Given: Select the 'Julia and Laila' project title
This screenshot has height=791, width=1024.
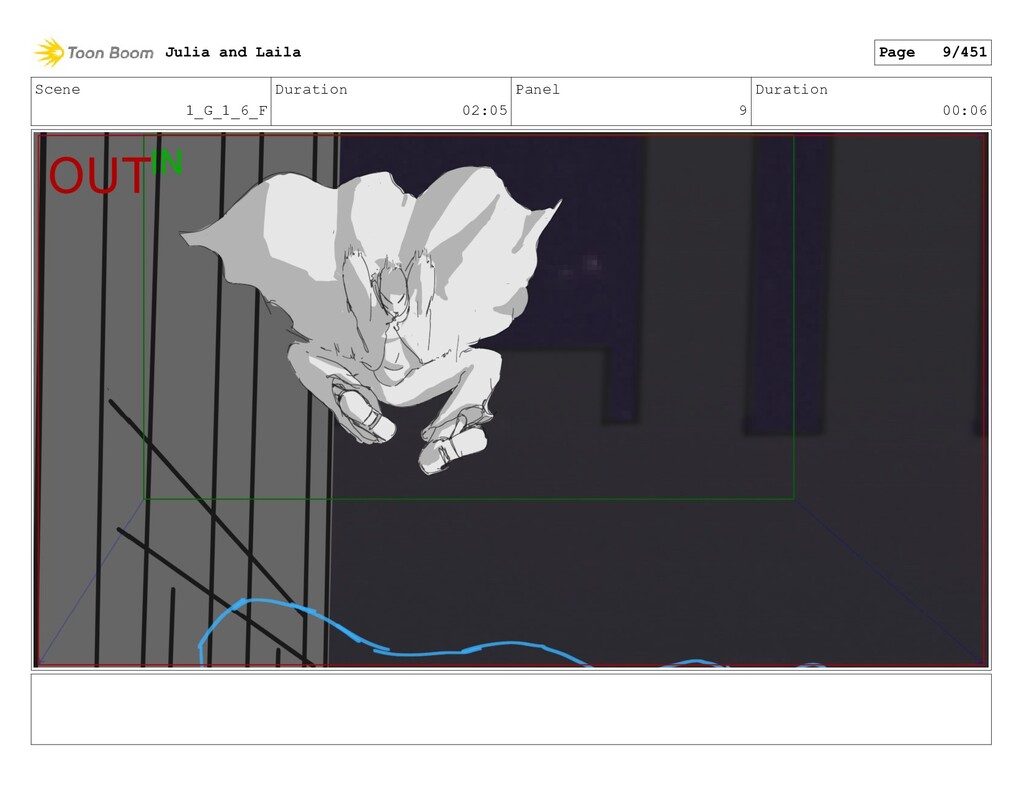Looking at the screenshot, I should click(232, 52).
